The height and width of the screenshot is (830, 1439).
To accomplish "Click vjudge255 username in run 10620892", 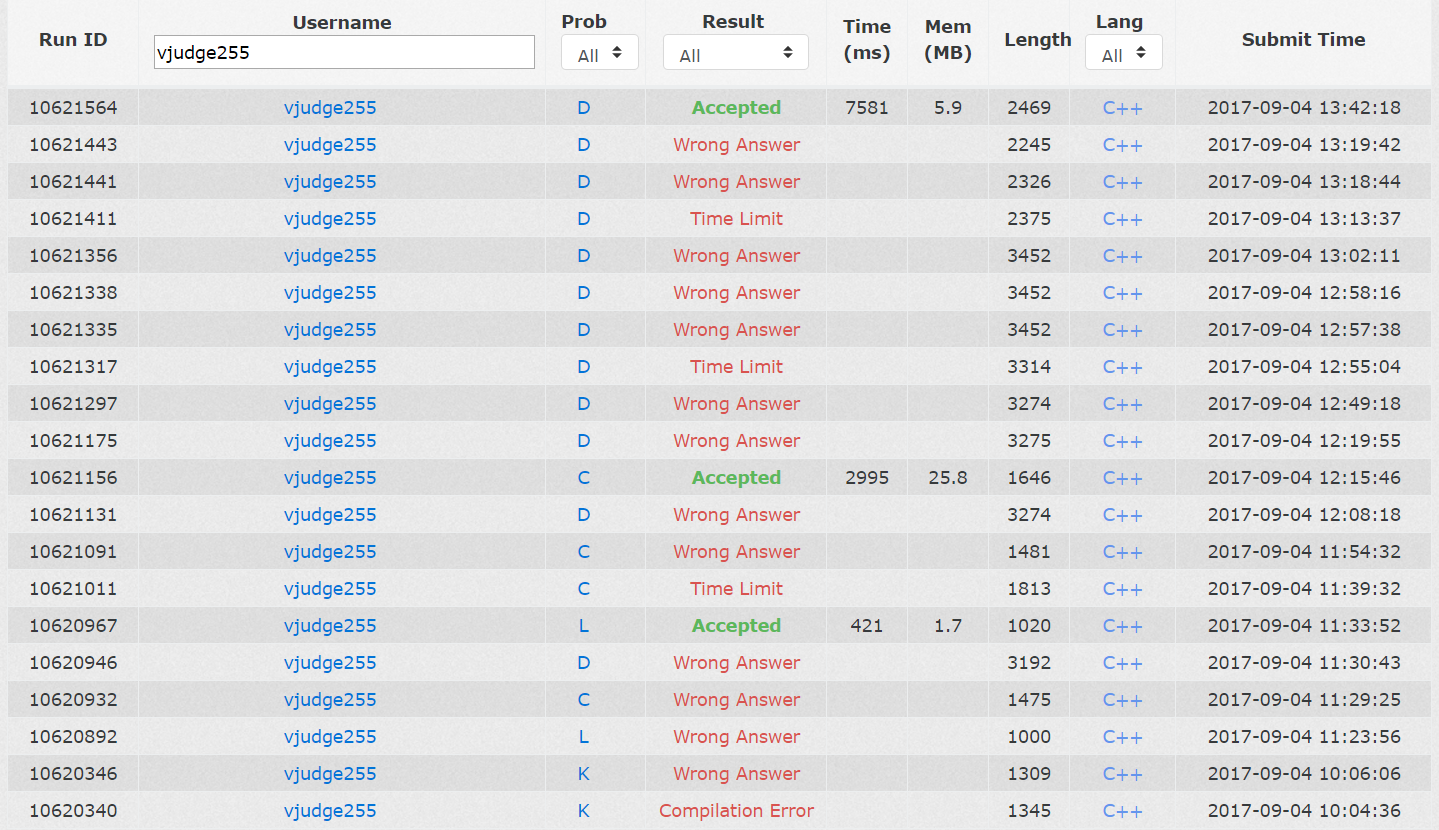I will (x=330, y=737).
